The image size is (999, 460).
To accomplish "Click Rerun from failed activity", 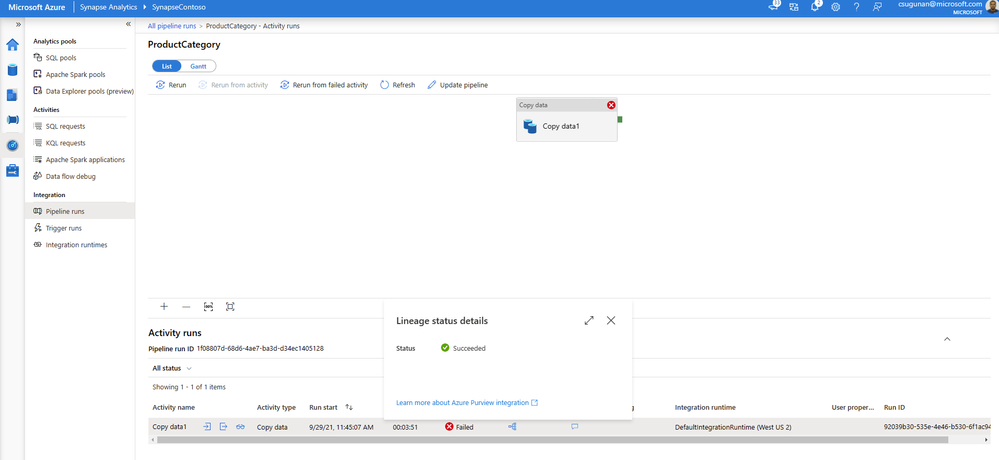I will point(324,85).
